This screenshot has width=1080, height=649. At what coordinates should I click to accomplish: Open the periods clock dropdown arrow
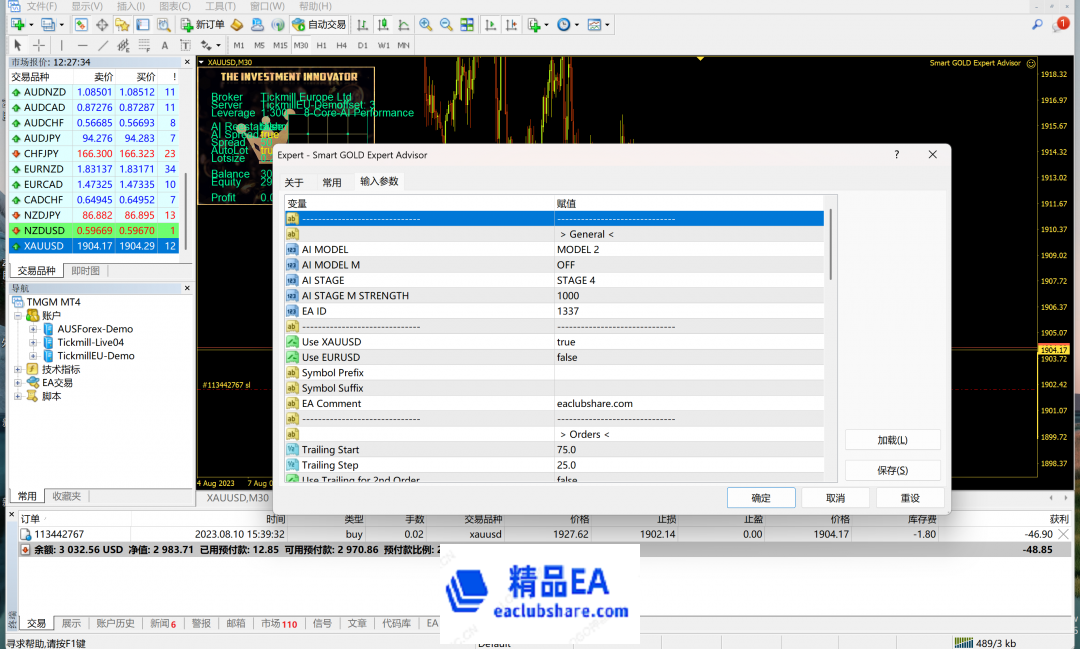tap(575, 24)
